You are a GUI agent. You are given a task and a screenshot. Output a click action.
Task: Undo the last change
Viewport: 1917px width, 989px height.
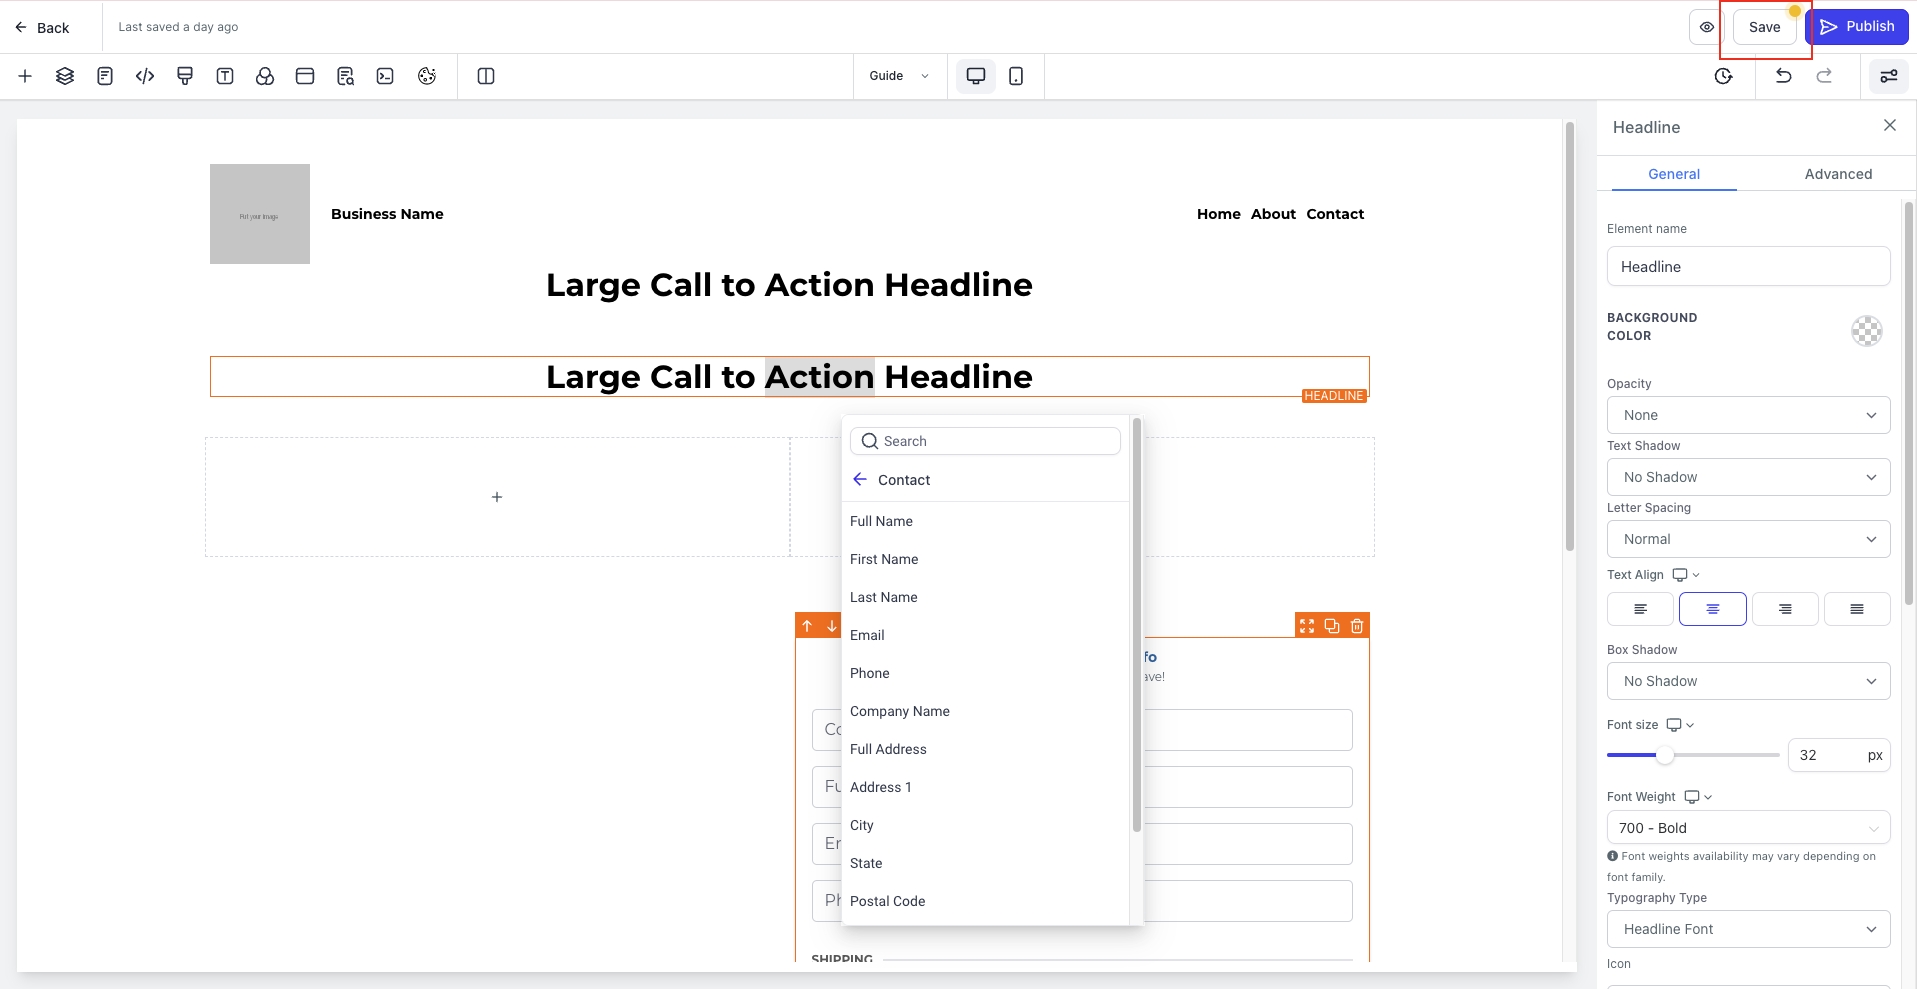click(1783, 76)
